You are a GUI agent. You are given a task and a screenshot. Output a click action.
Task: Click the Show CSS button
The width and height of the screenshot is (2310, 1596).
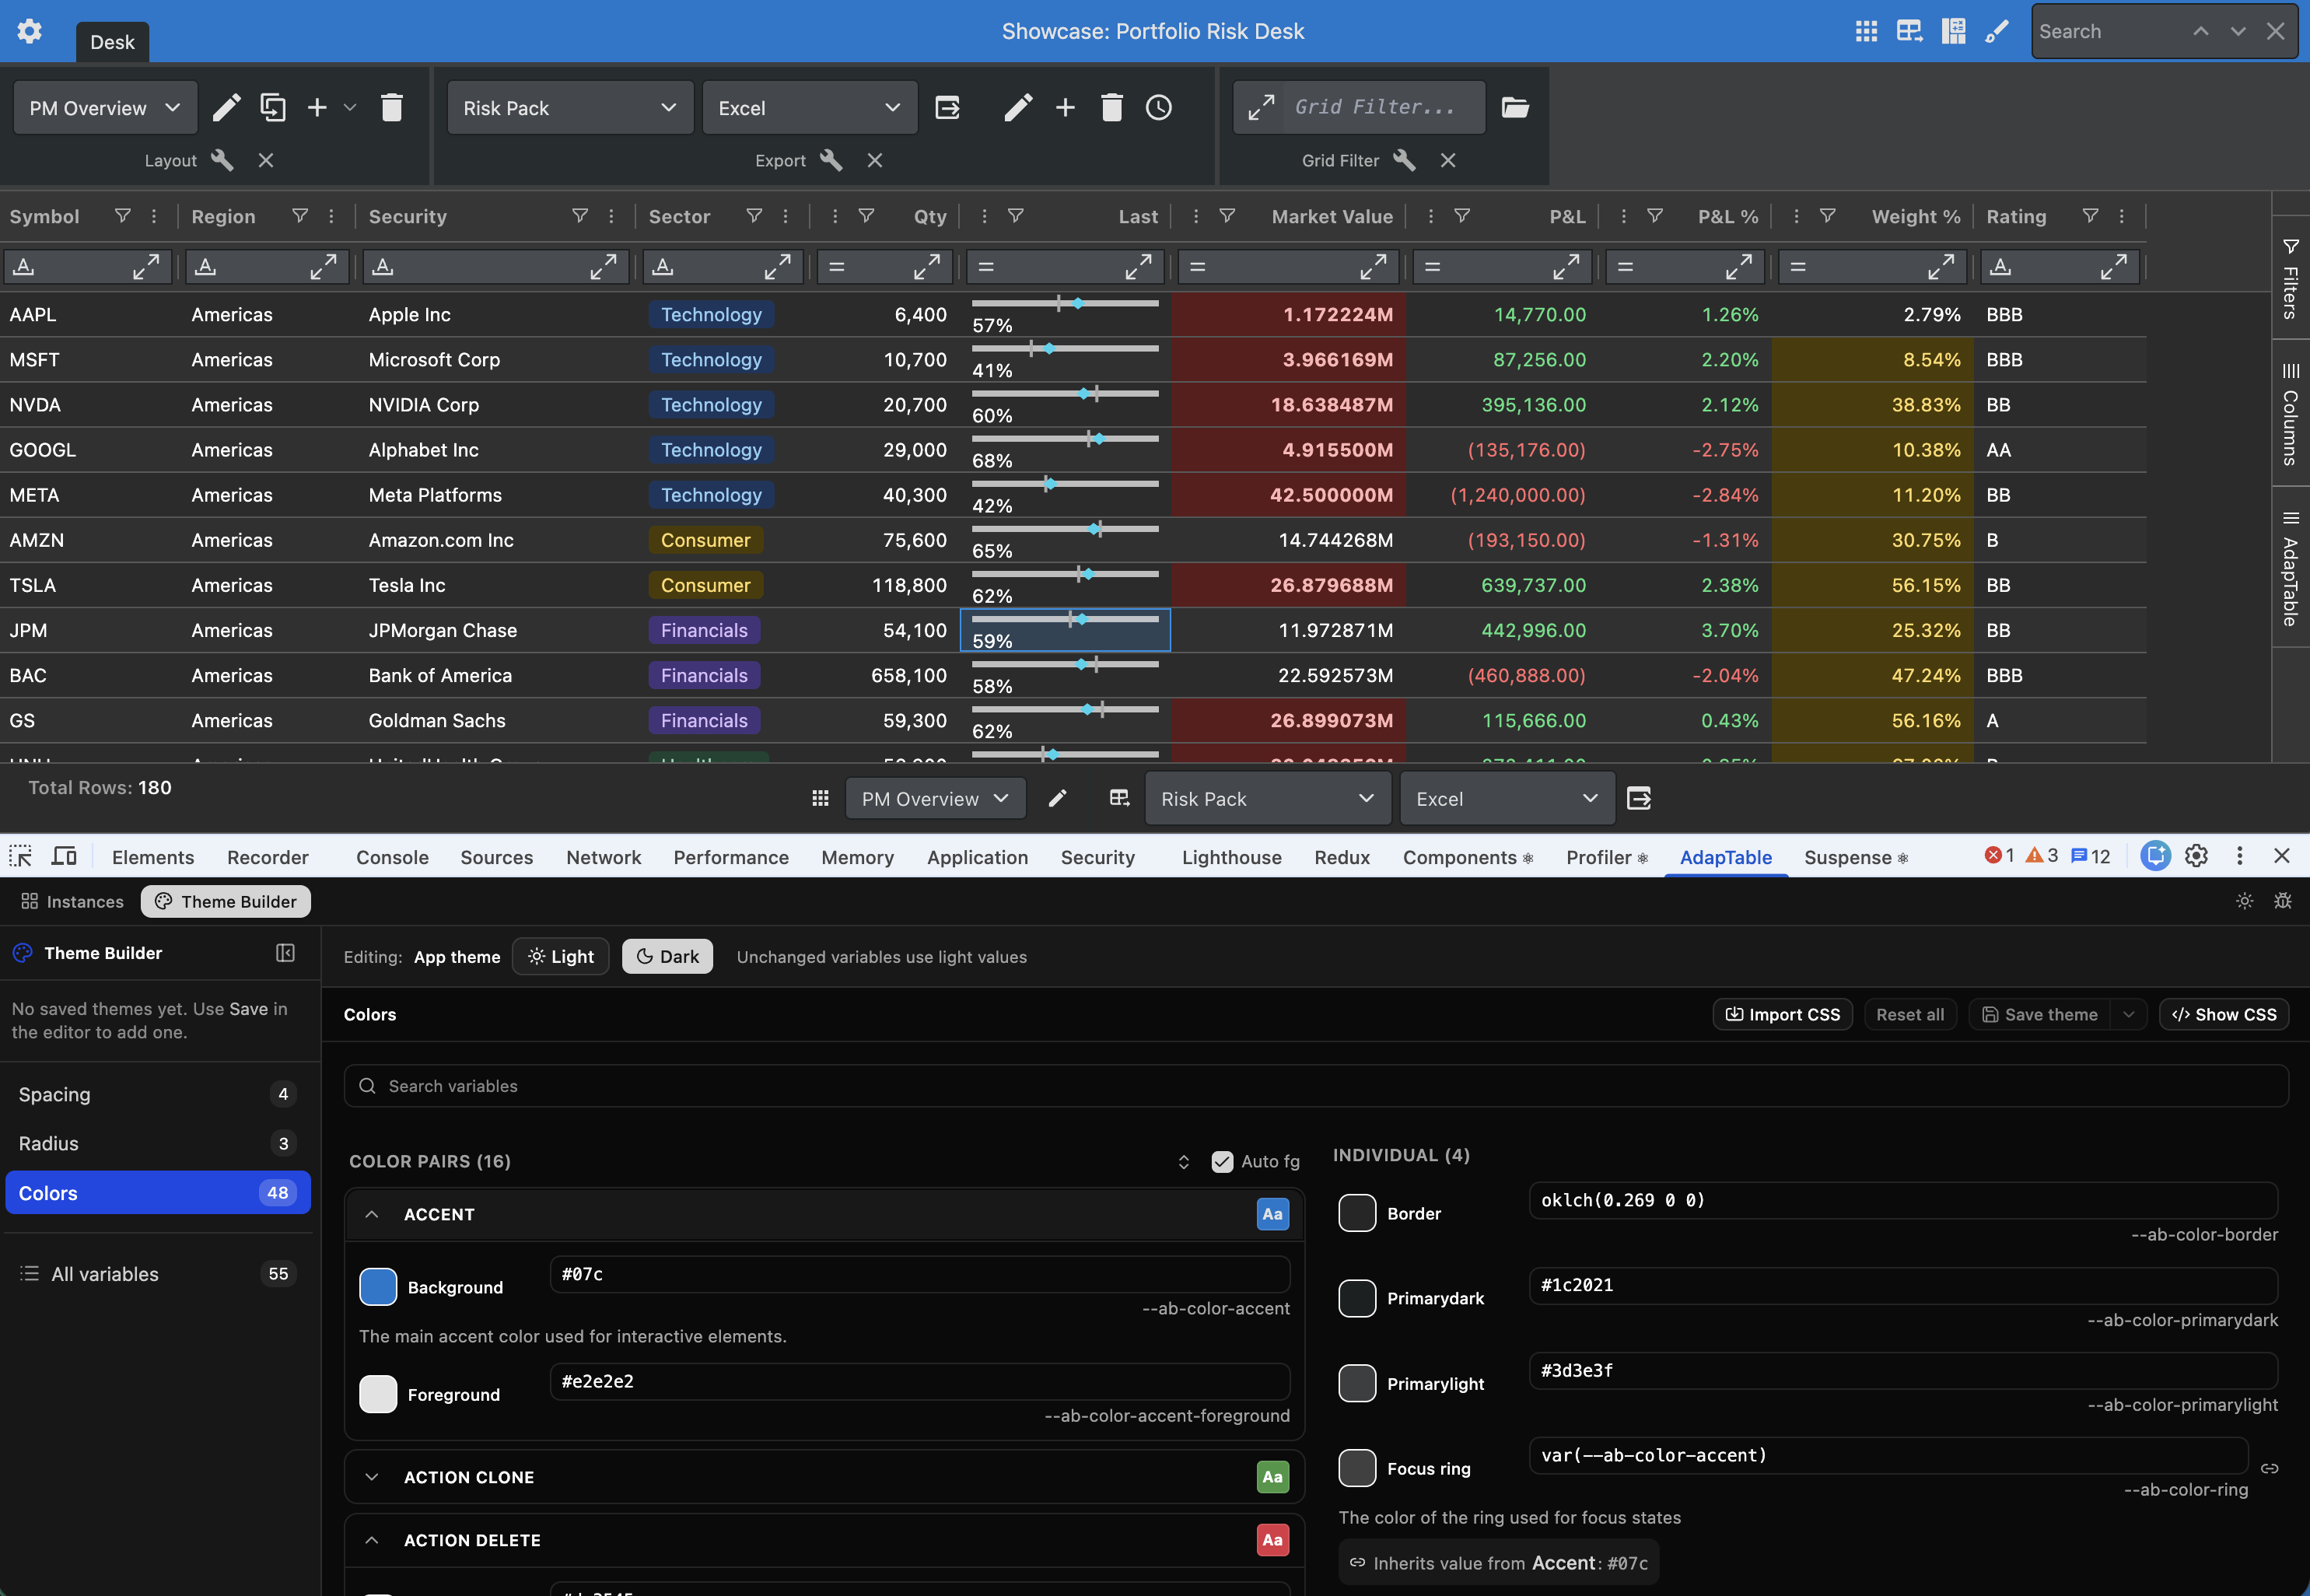pos(2224,1014)
